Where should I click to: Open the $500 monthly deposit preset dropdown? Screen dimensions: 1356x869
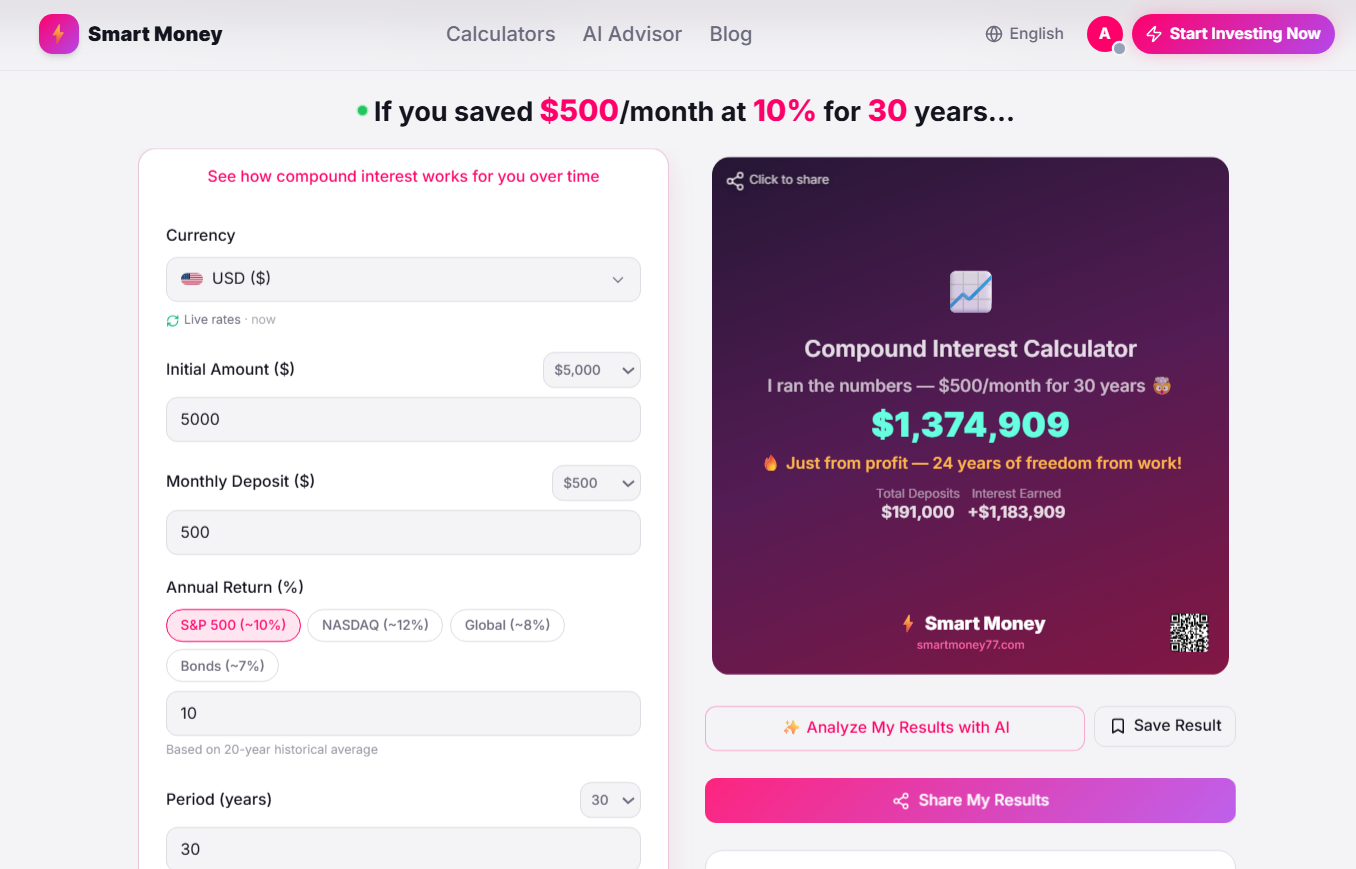point(596,483)
